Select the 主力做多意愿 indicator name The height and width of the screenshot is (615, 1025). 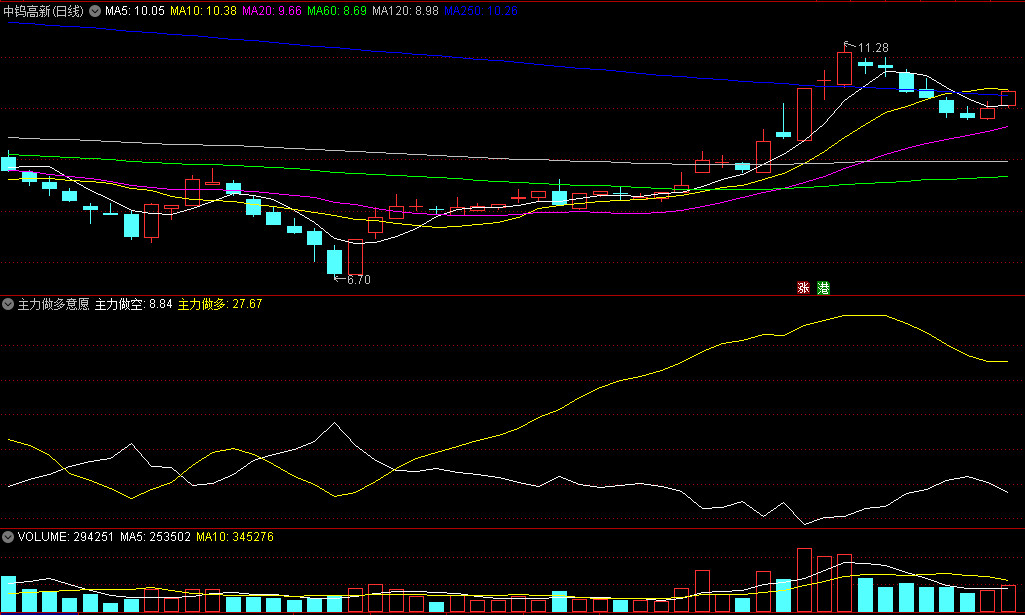(53, 304)
